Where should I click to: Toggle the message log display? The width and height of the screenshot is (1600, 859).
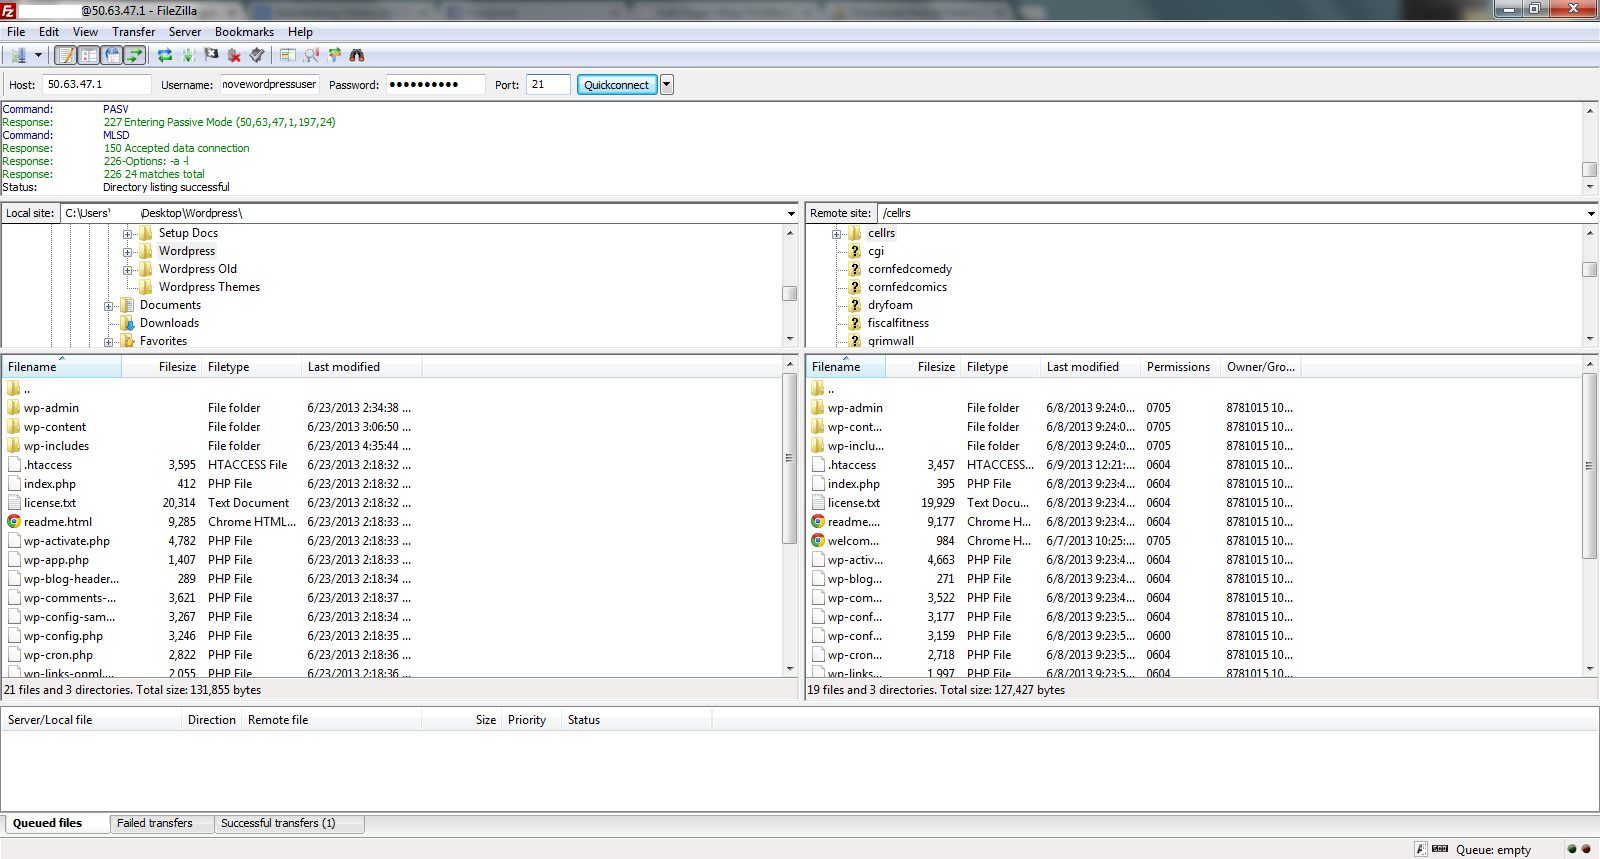pyautogui.click(x=66, y=55)
